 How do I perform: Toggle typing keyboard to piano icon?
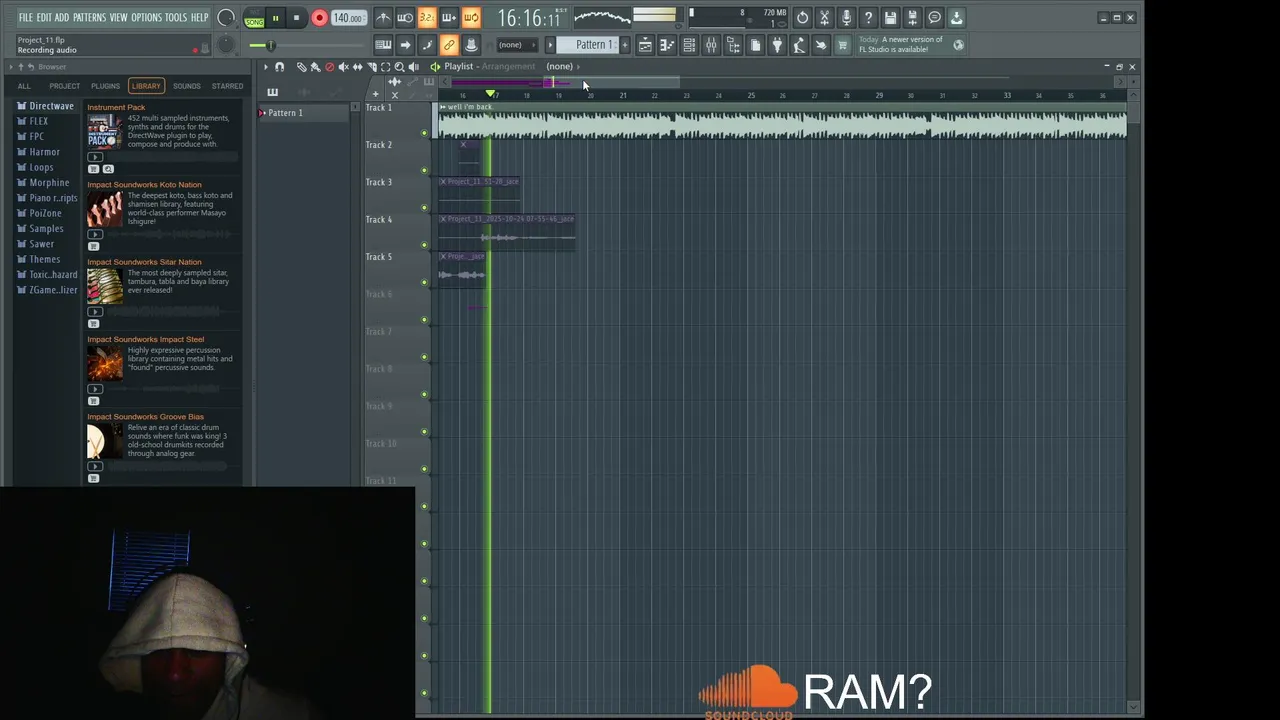click(x=384, y=45)
